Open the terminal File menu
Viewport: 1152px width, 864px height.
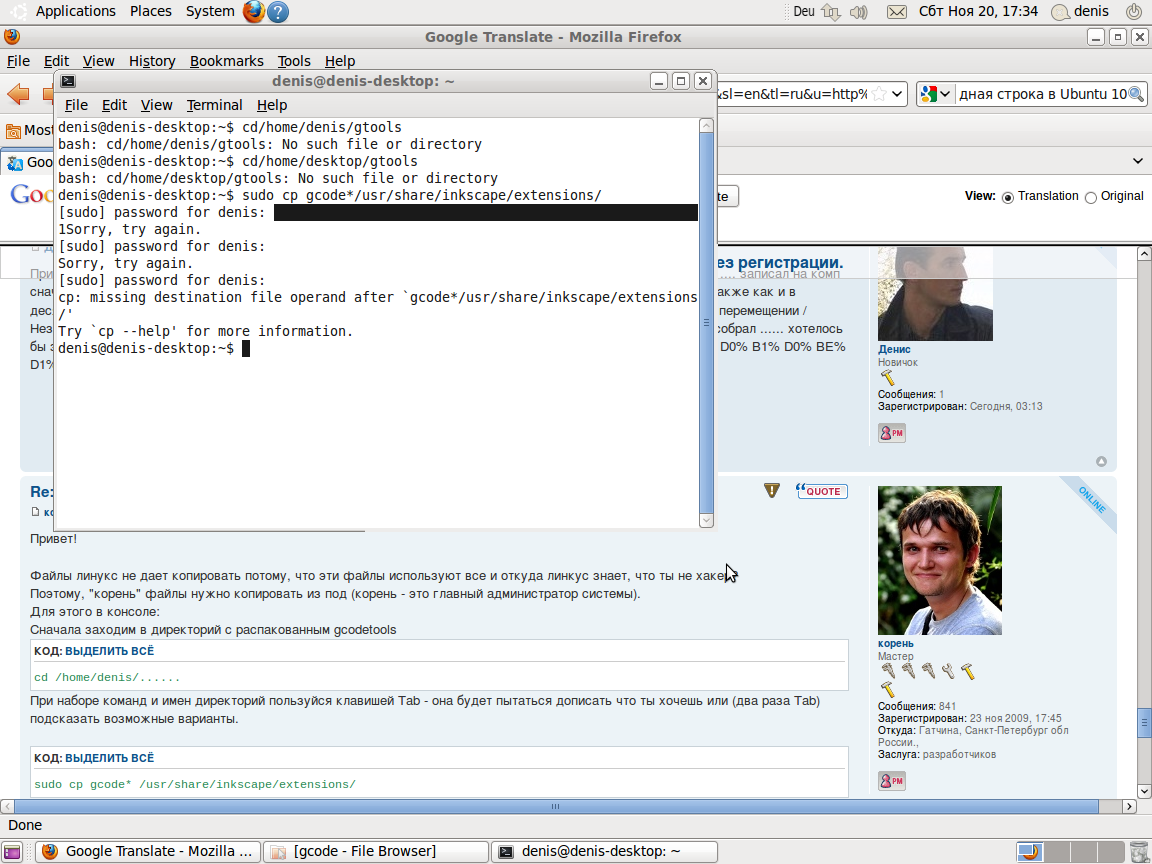tap(76, 105)
